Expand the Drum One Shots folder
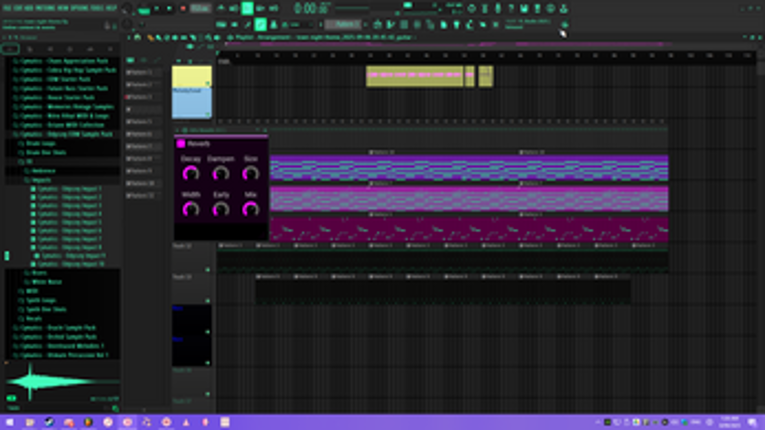765x430 pixels. pyautogui.click(x=44, y=152)
